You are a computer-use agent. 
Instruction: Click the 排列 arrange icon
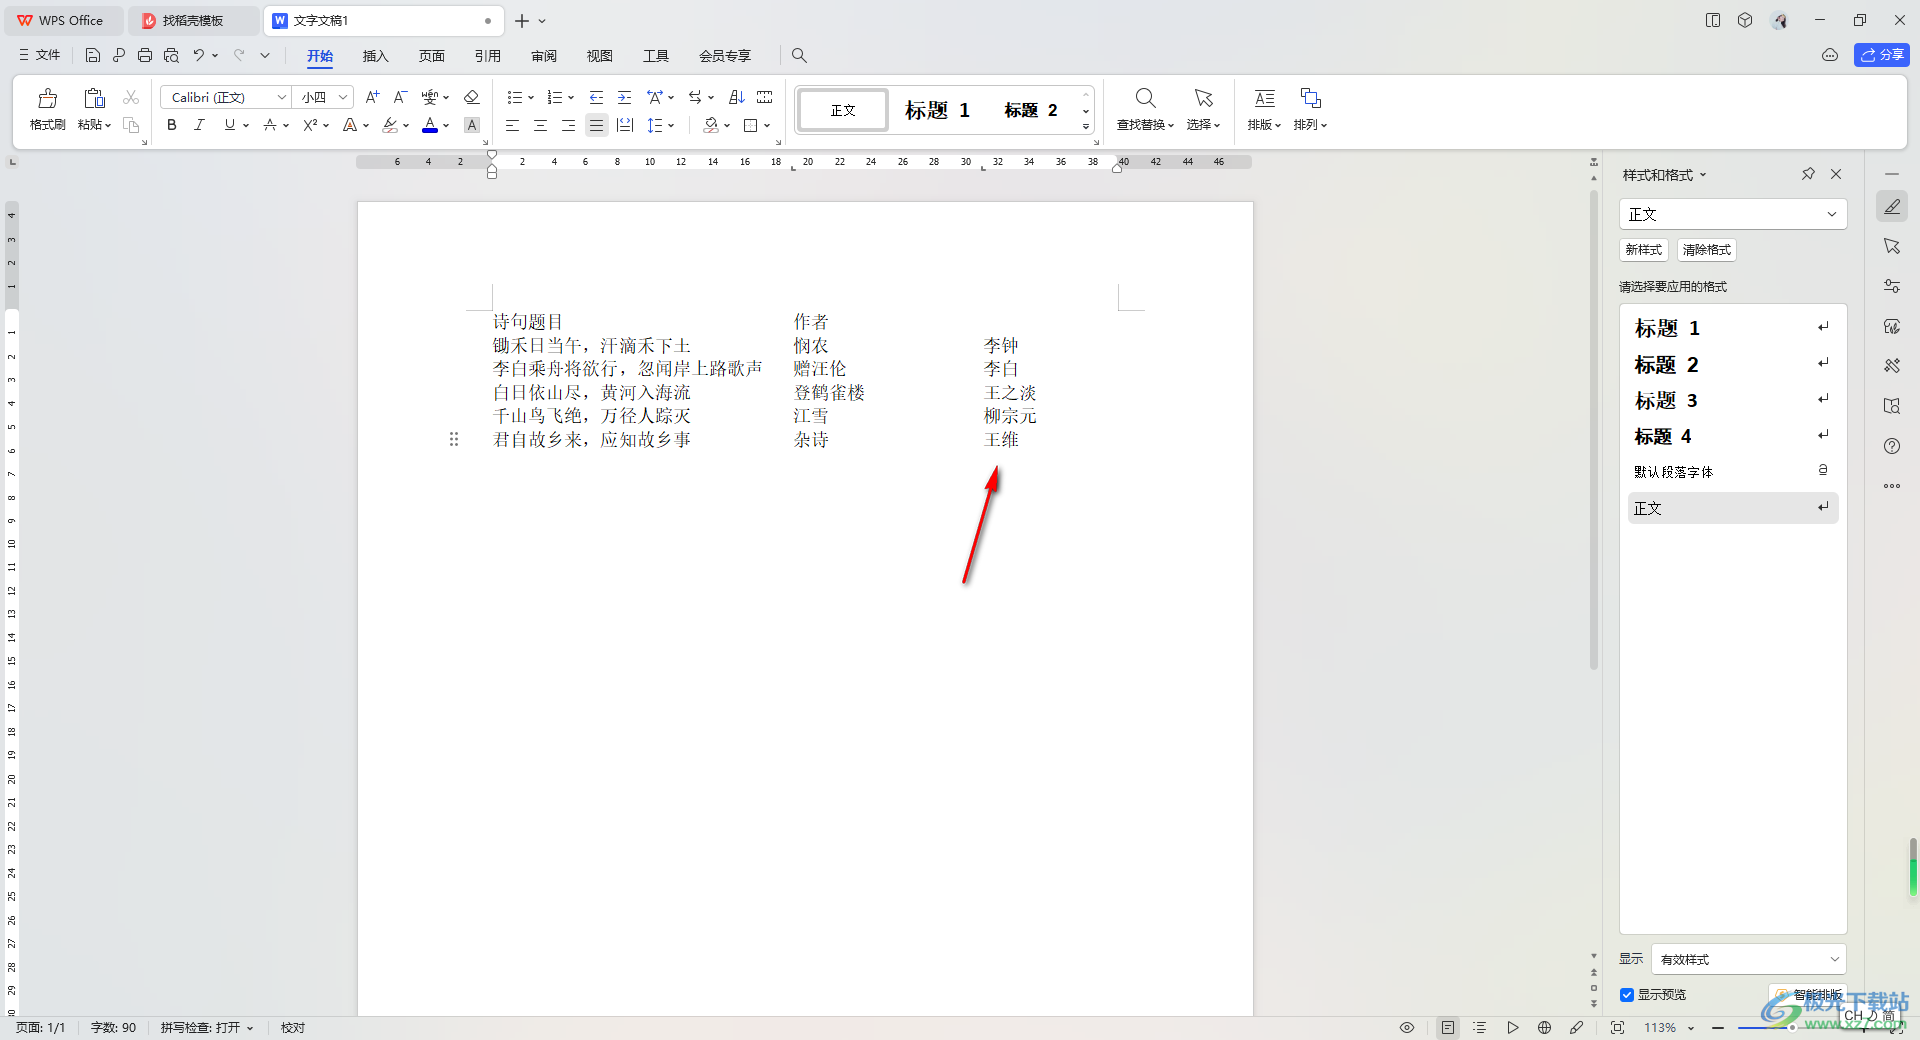(x=1310, y=98)
